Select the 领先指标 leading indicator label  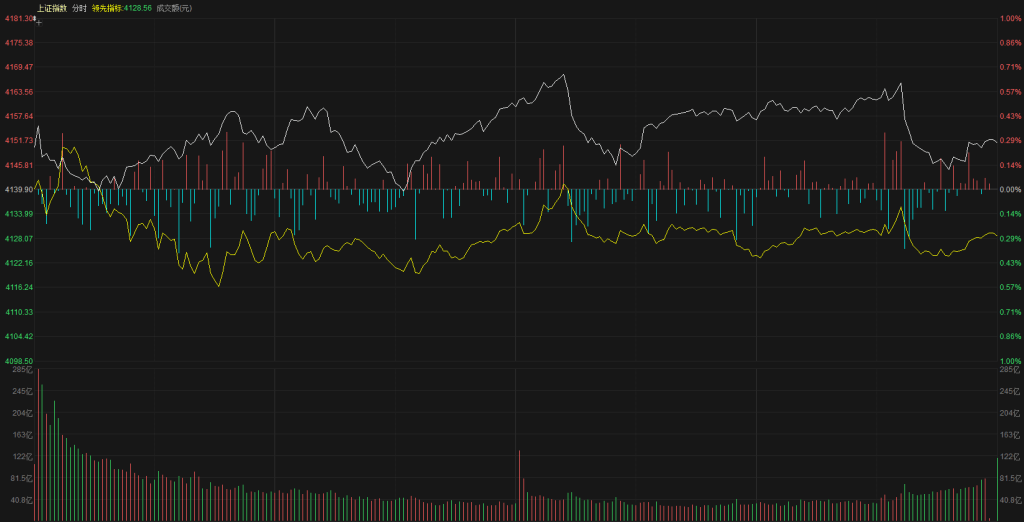pos(135,8)
